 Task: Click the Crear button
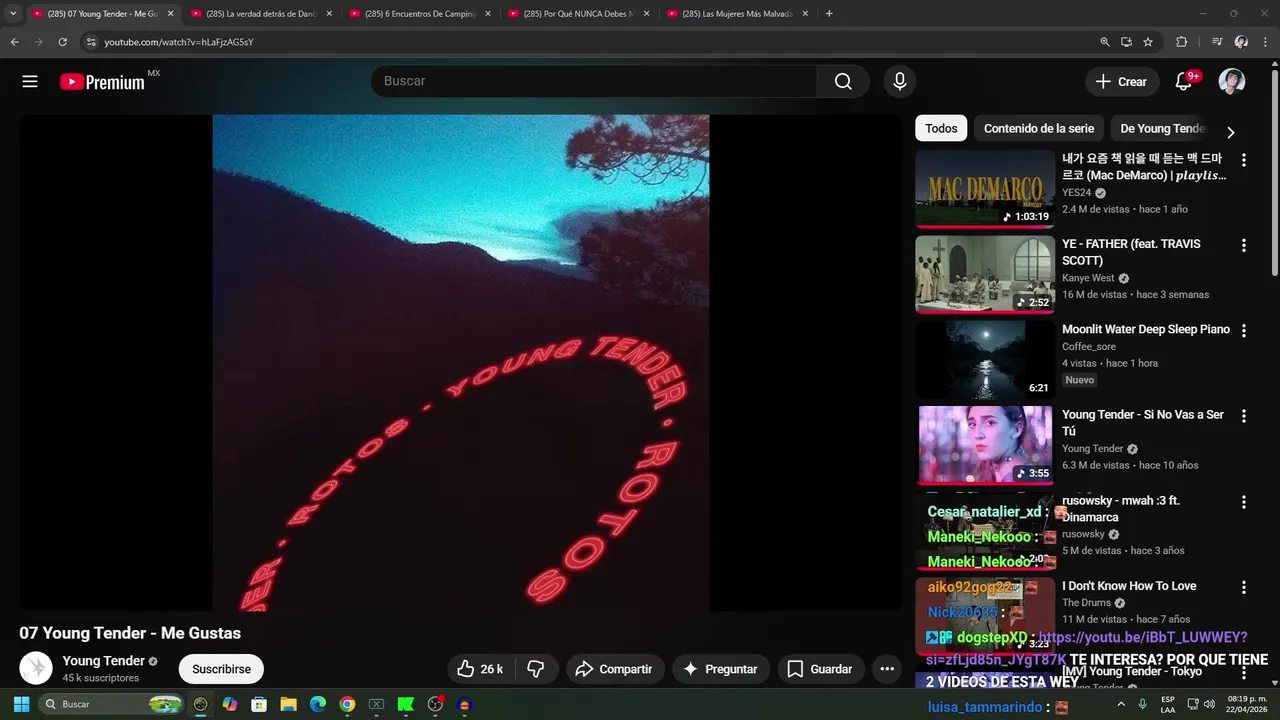point(1122,82)
